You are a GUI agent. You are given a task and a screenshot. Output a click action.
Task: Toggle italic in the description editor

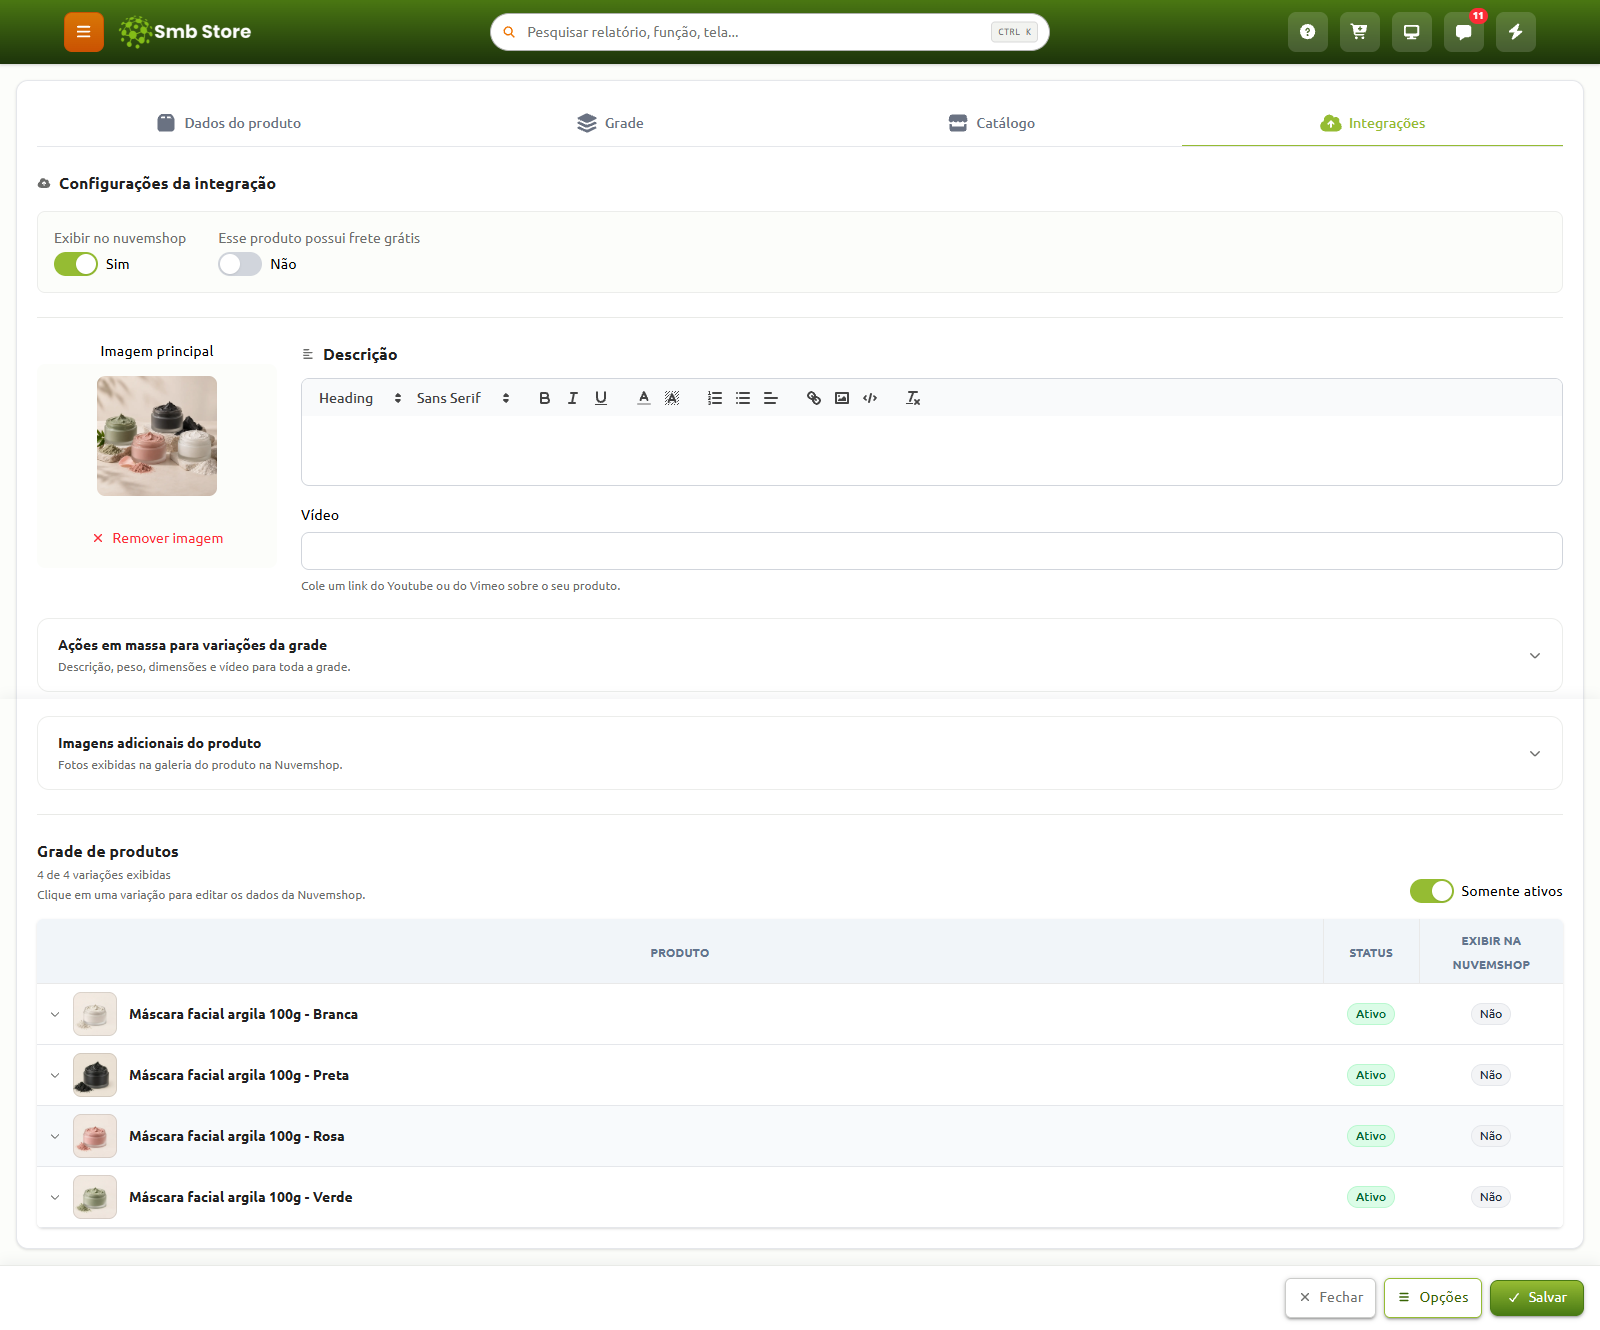tap(573, 398)
